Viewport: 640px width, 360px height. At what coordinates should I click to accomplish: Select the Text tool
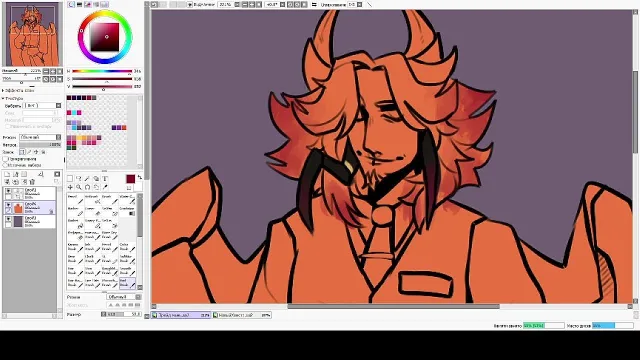click(x=105, y=179)
